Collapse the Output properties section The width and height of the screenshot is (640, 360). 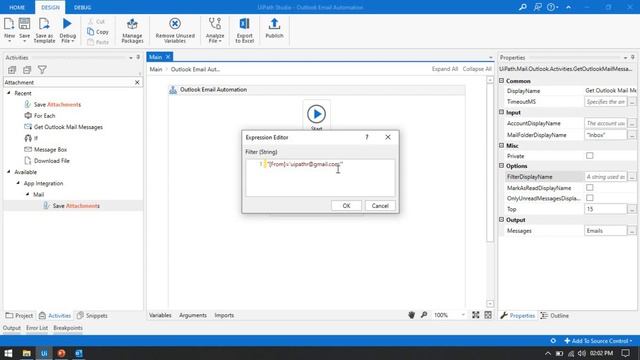502,220
